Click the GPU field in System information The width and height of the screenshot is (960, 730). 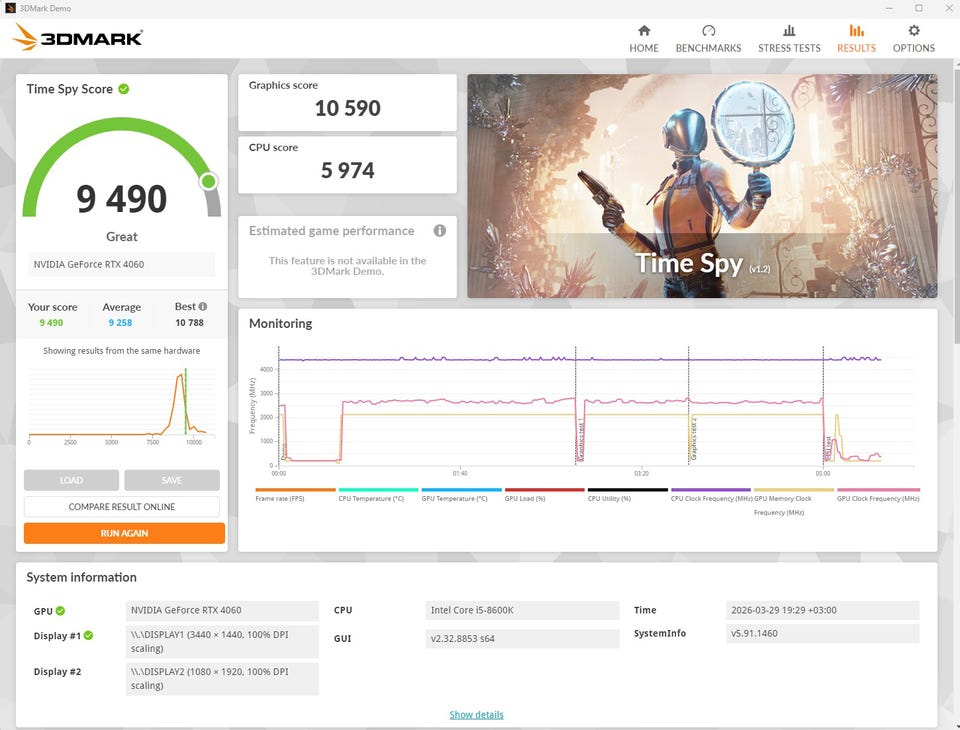tap(222, 610)
